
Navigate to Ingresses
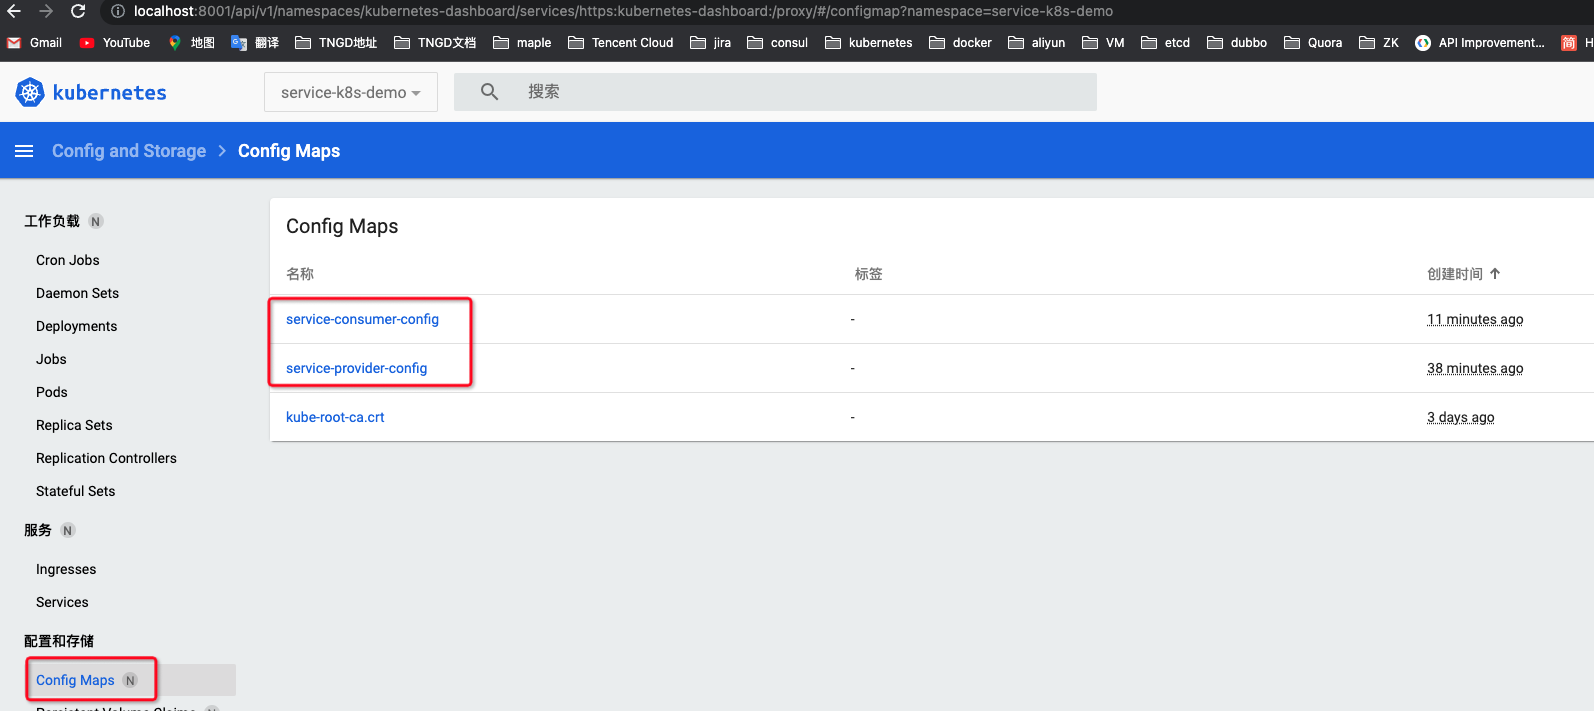pos(66,569)
